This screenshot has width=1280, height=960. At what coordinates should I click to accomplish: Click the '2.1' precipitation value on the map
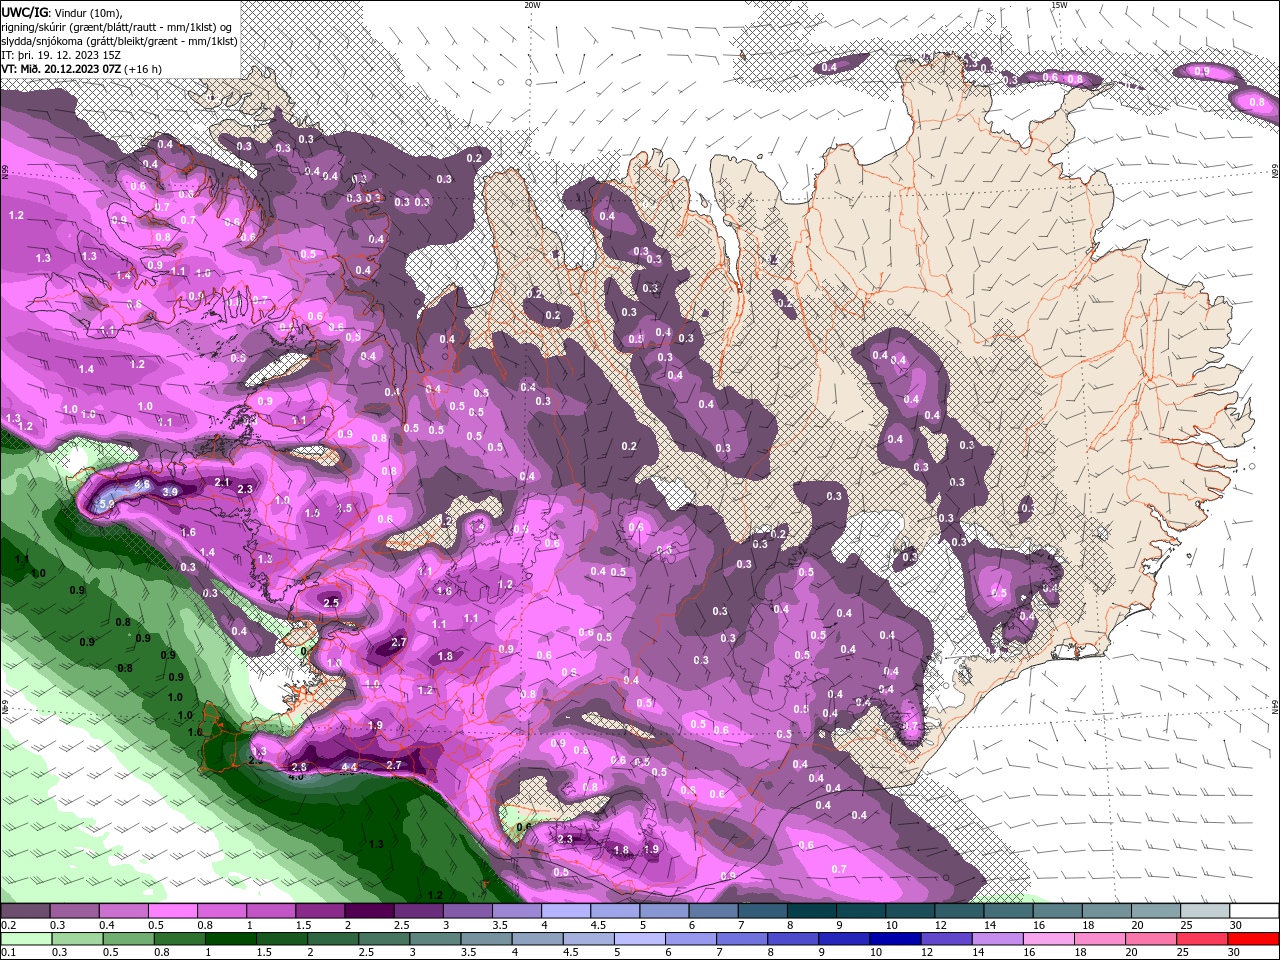222,482
